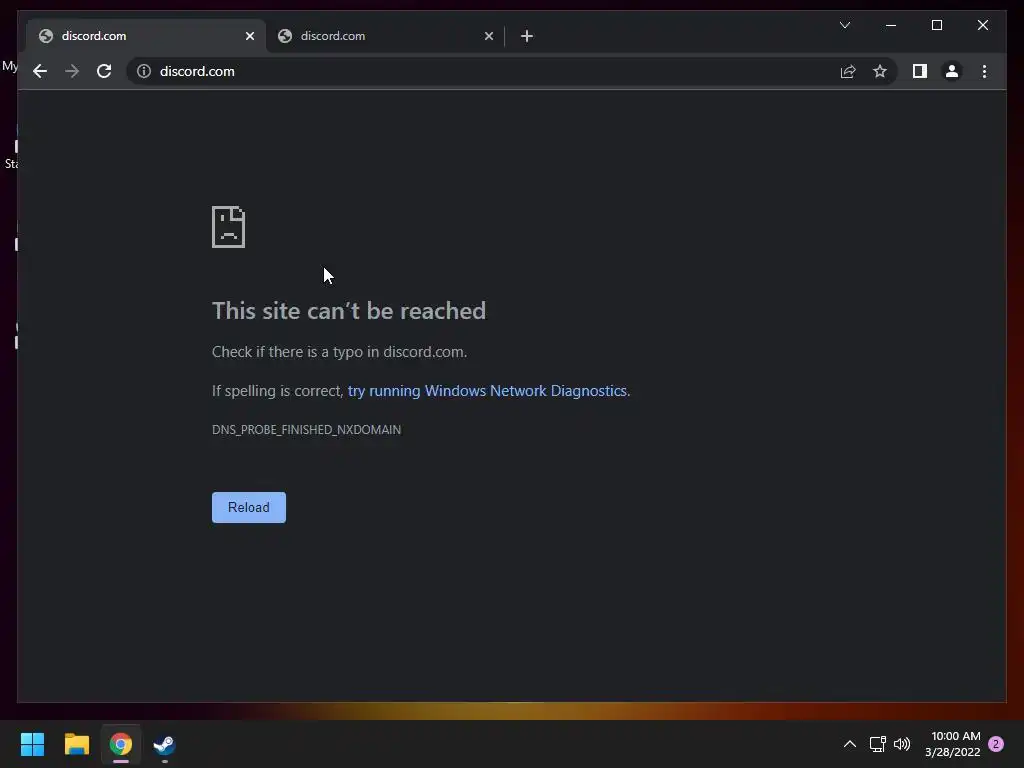This screenshot has width=1024, height=768.
Task: Open Steam from the taskbar
Action: click(164, 744)
